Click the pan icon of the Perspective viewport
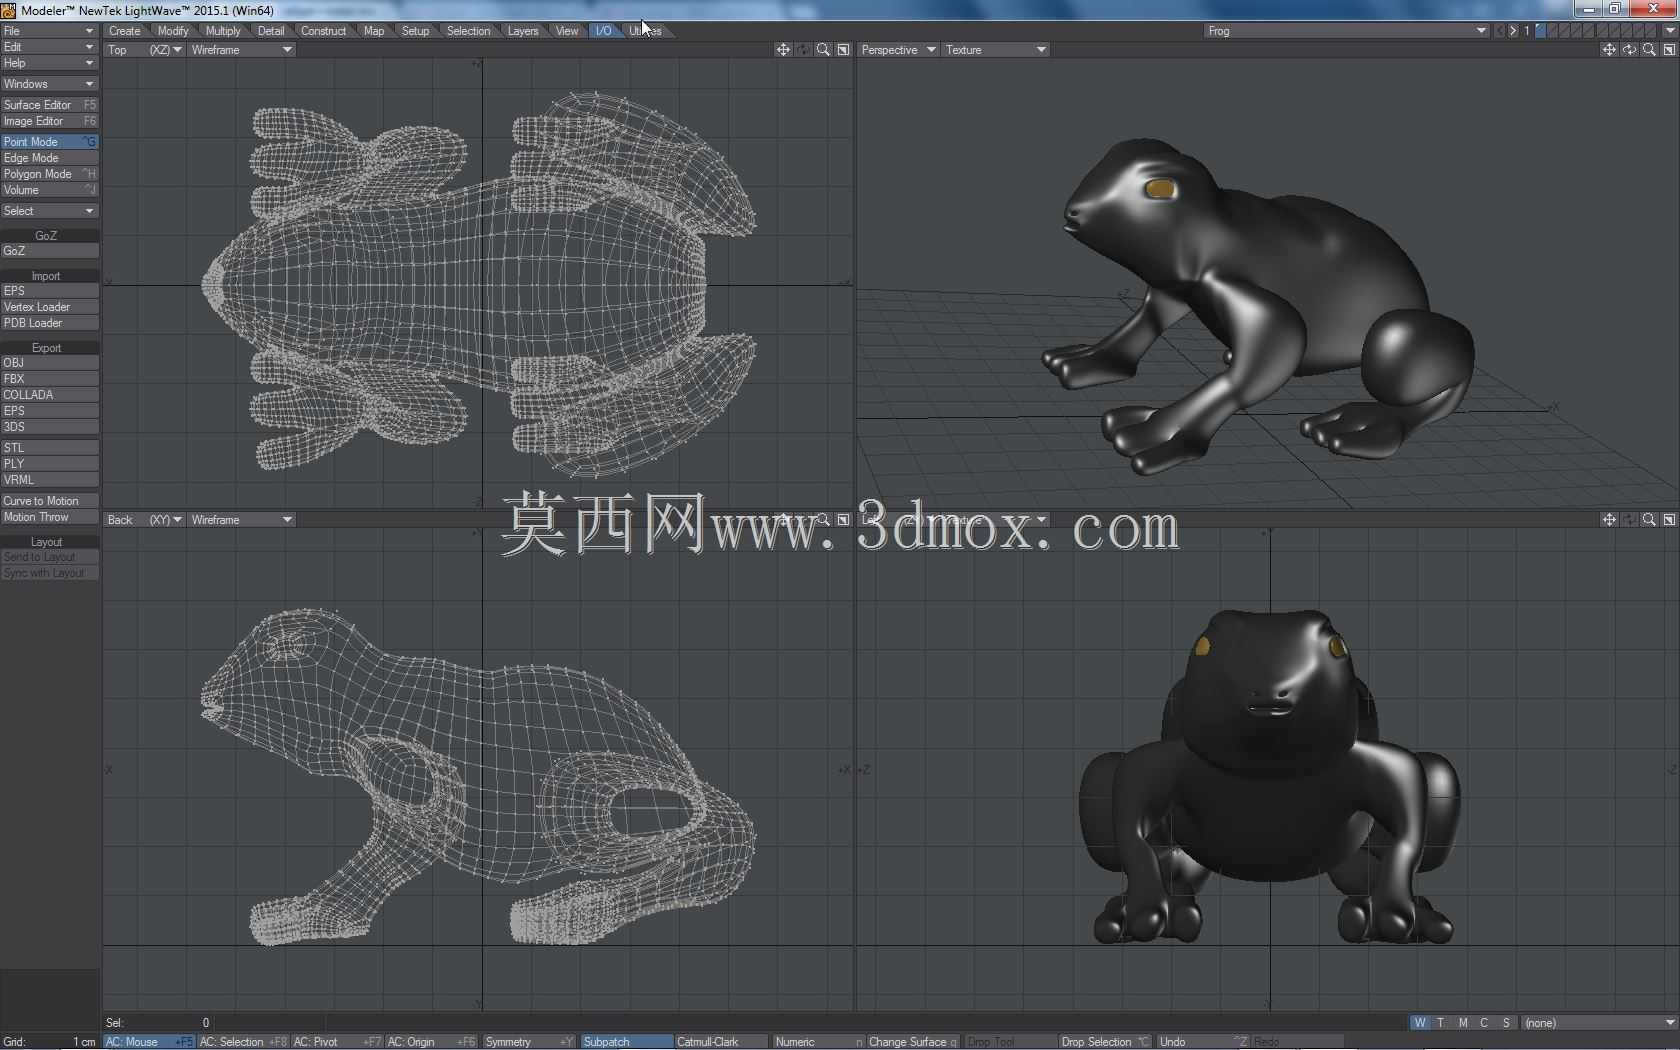This screenshot has height=1050, width=1680. click(x=1609, y=50)
